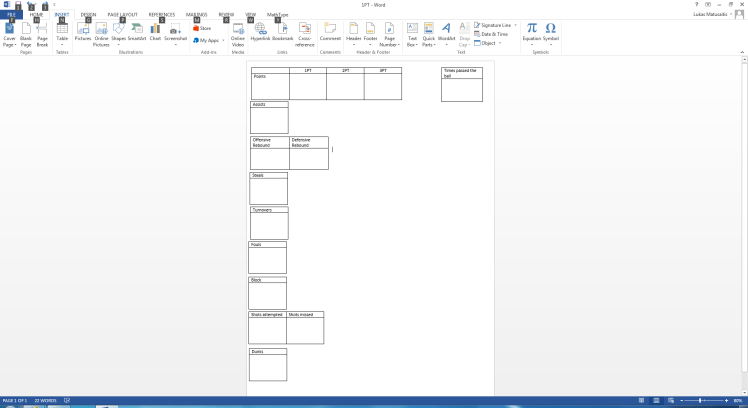Click the Store button in Add-ins

pos(202,28)
